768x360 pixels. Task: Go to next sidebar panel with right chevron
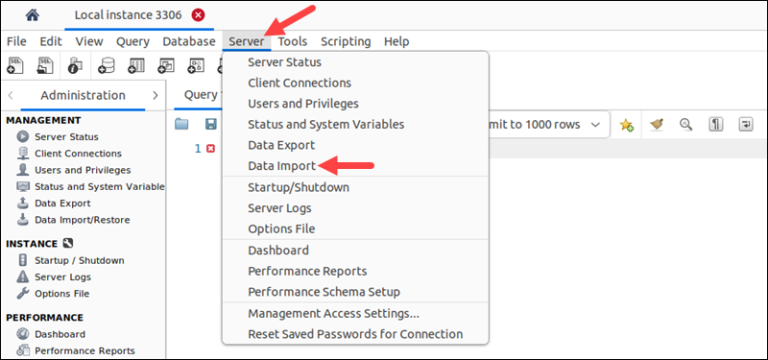[x=156, y=96]
